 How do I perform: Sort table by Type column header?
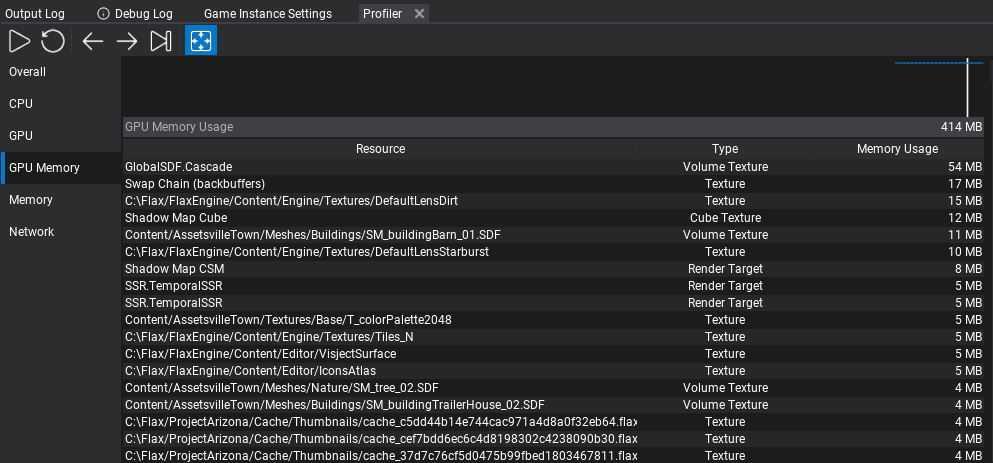point(724,149)
